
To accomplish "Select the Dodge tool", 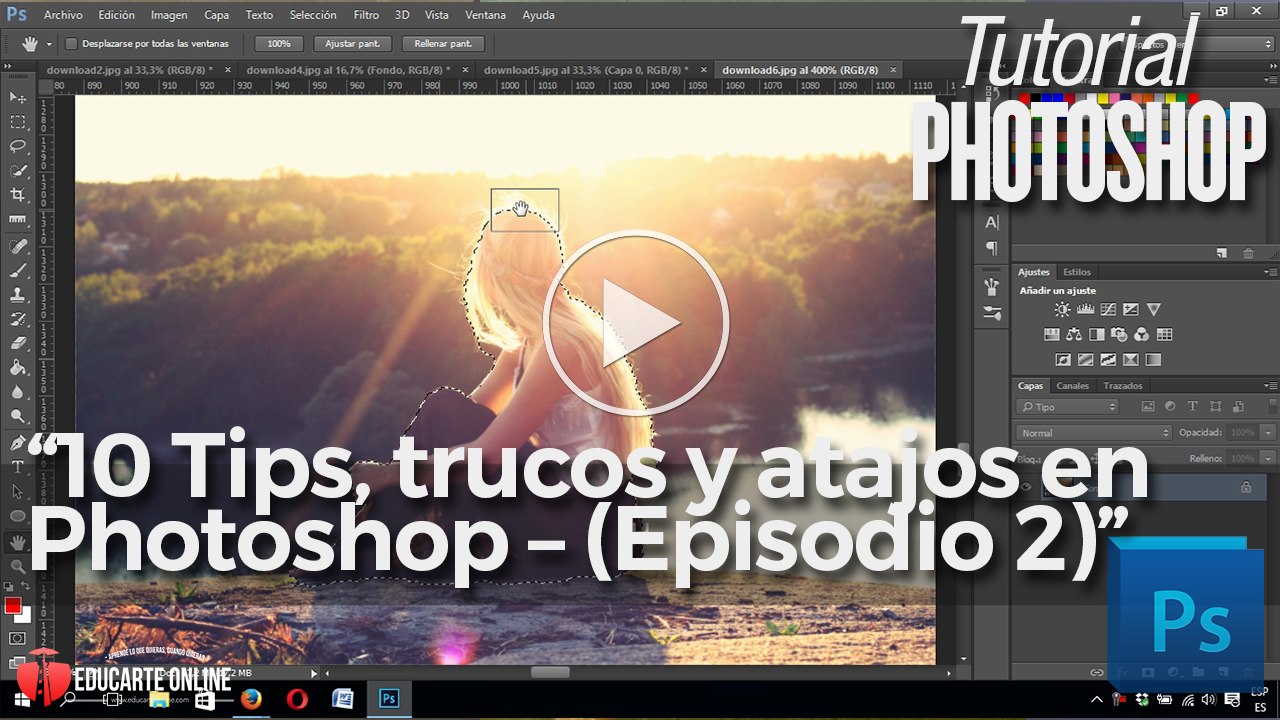I will (18, 416).
